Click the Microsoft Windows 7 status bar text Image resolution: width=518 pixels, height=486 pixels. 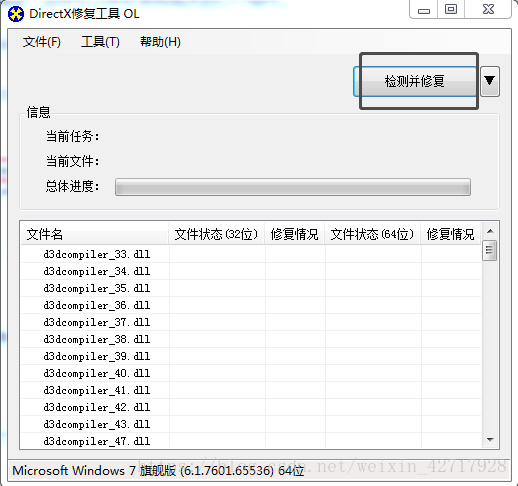(158, 470)
